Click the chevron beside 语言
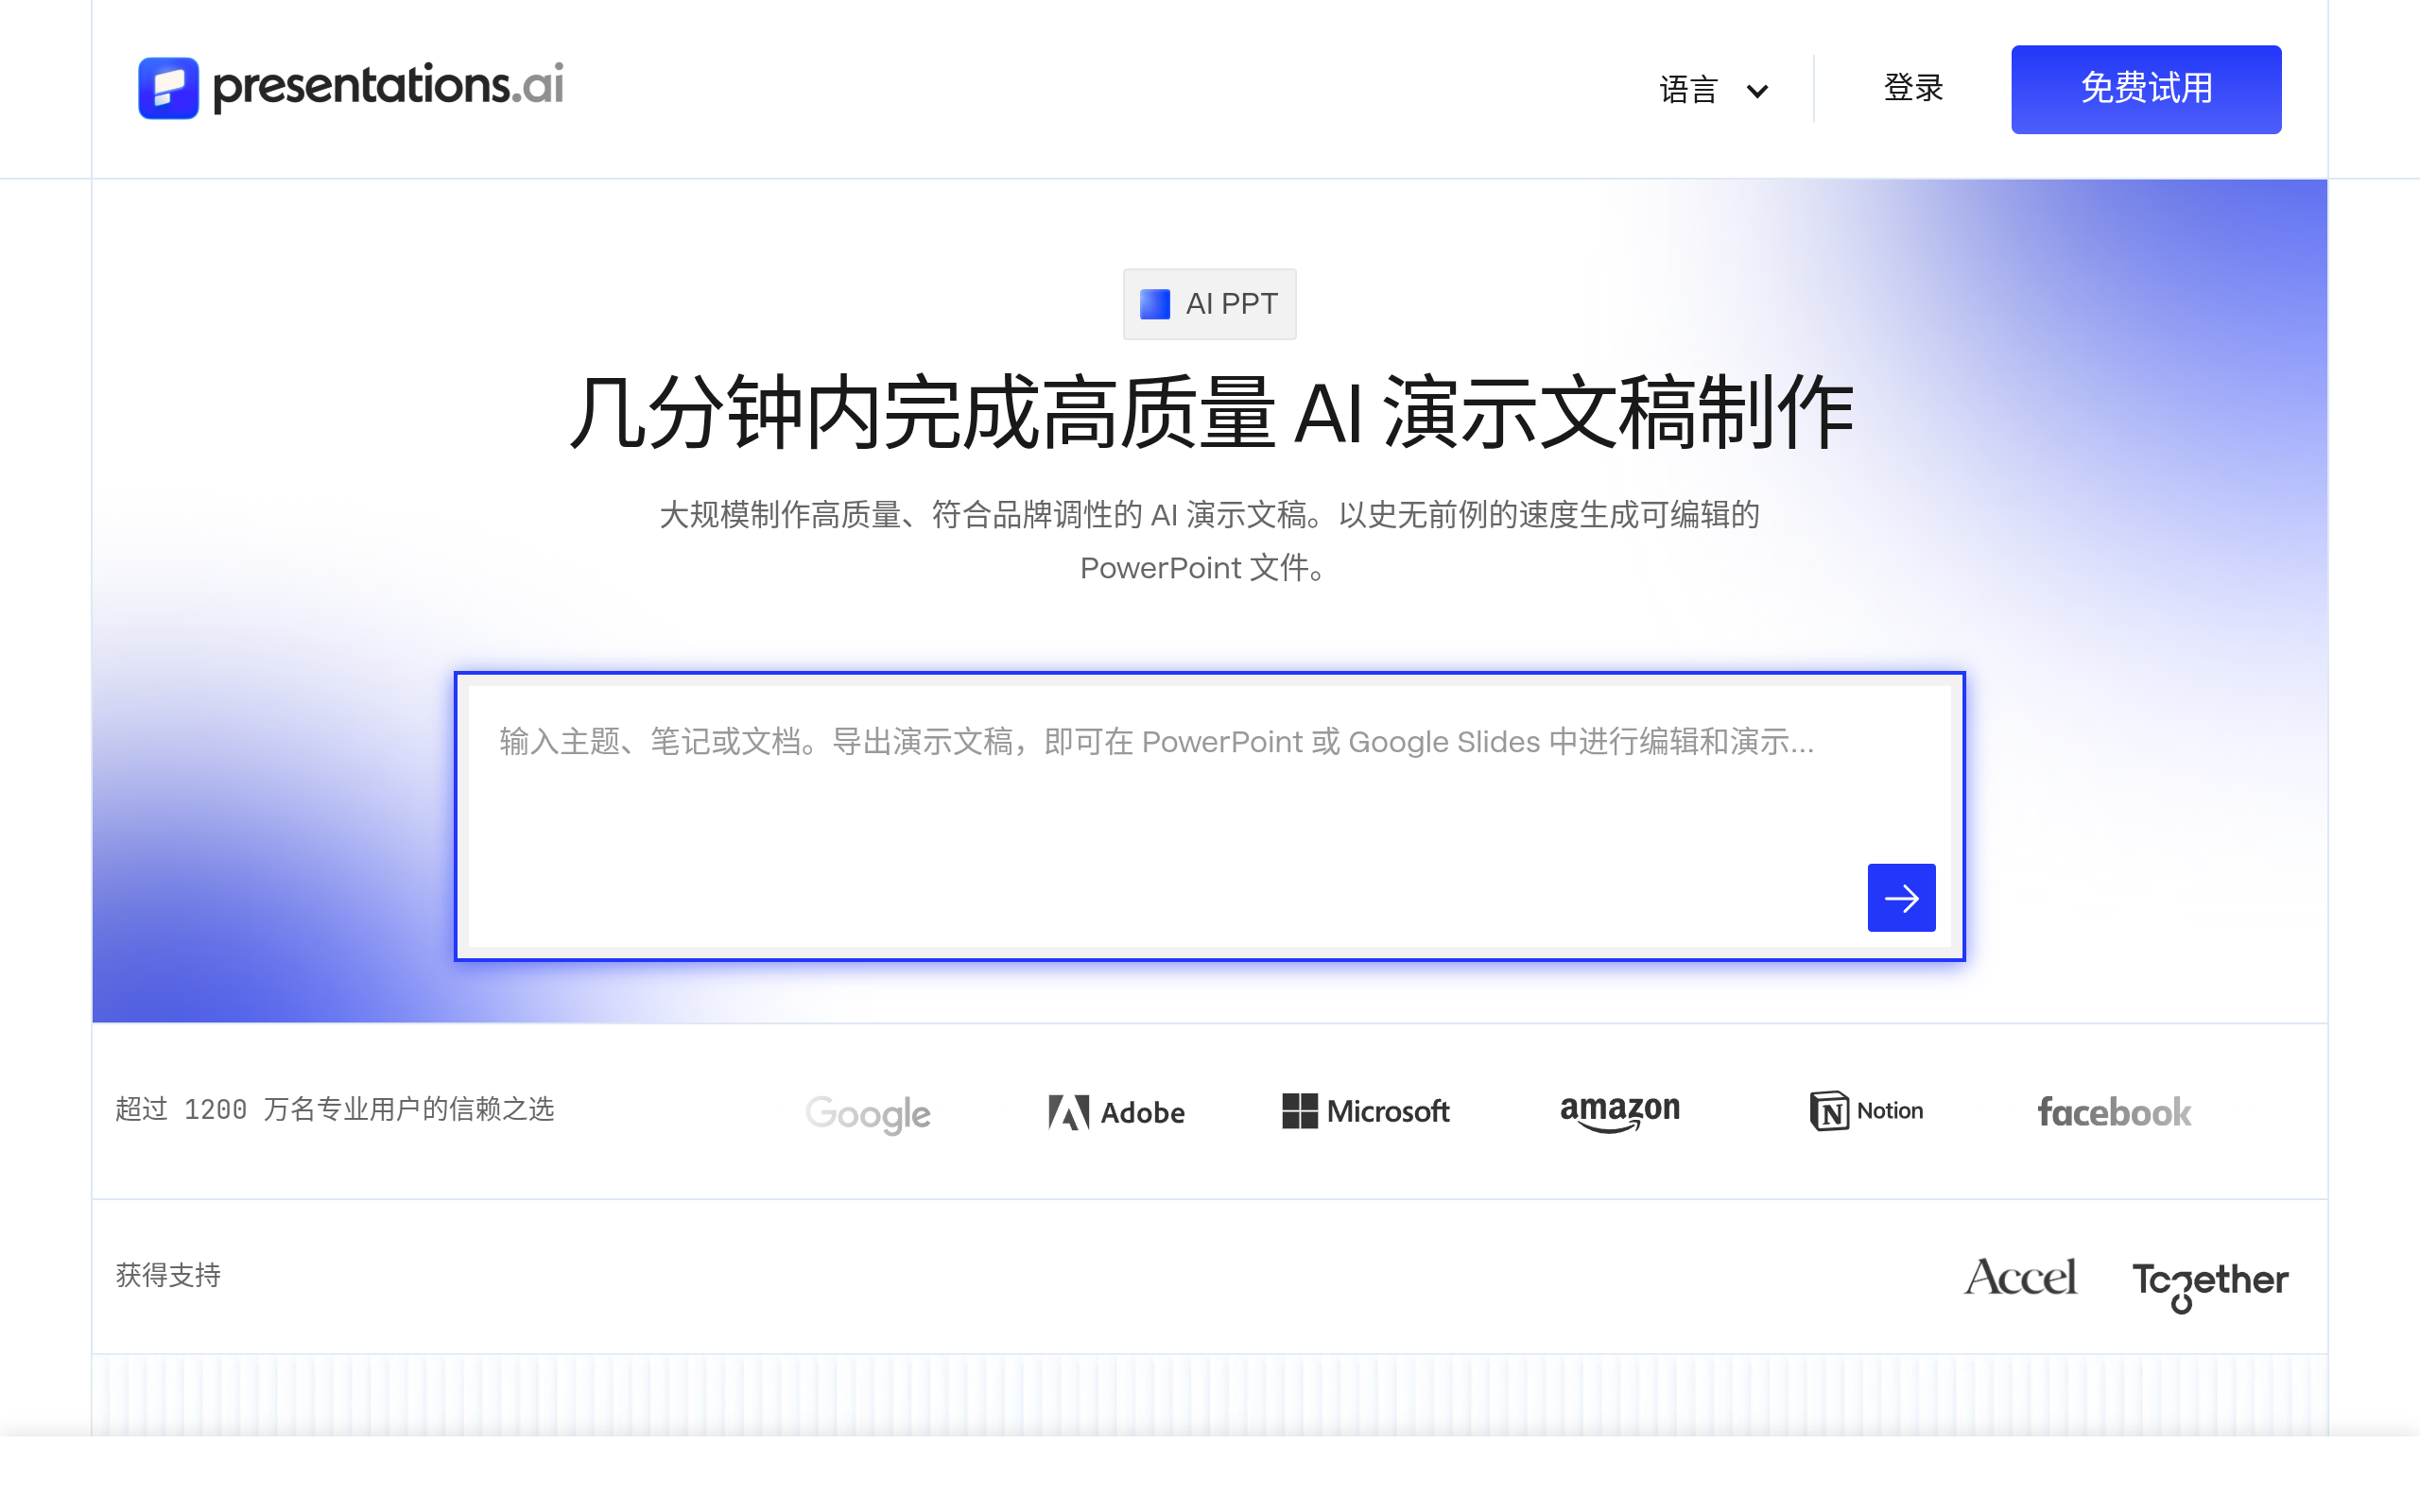The height and width of the screenshot is (1512, 2420). pyautogui.click(x=1757, y=91)
